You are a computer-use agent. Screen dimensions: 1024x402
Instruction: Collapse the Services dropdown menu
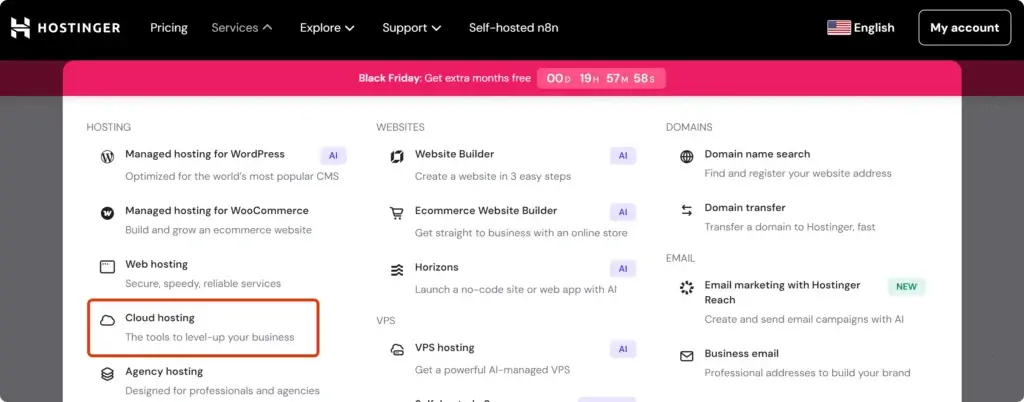tap(241, 28)
